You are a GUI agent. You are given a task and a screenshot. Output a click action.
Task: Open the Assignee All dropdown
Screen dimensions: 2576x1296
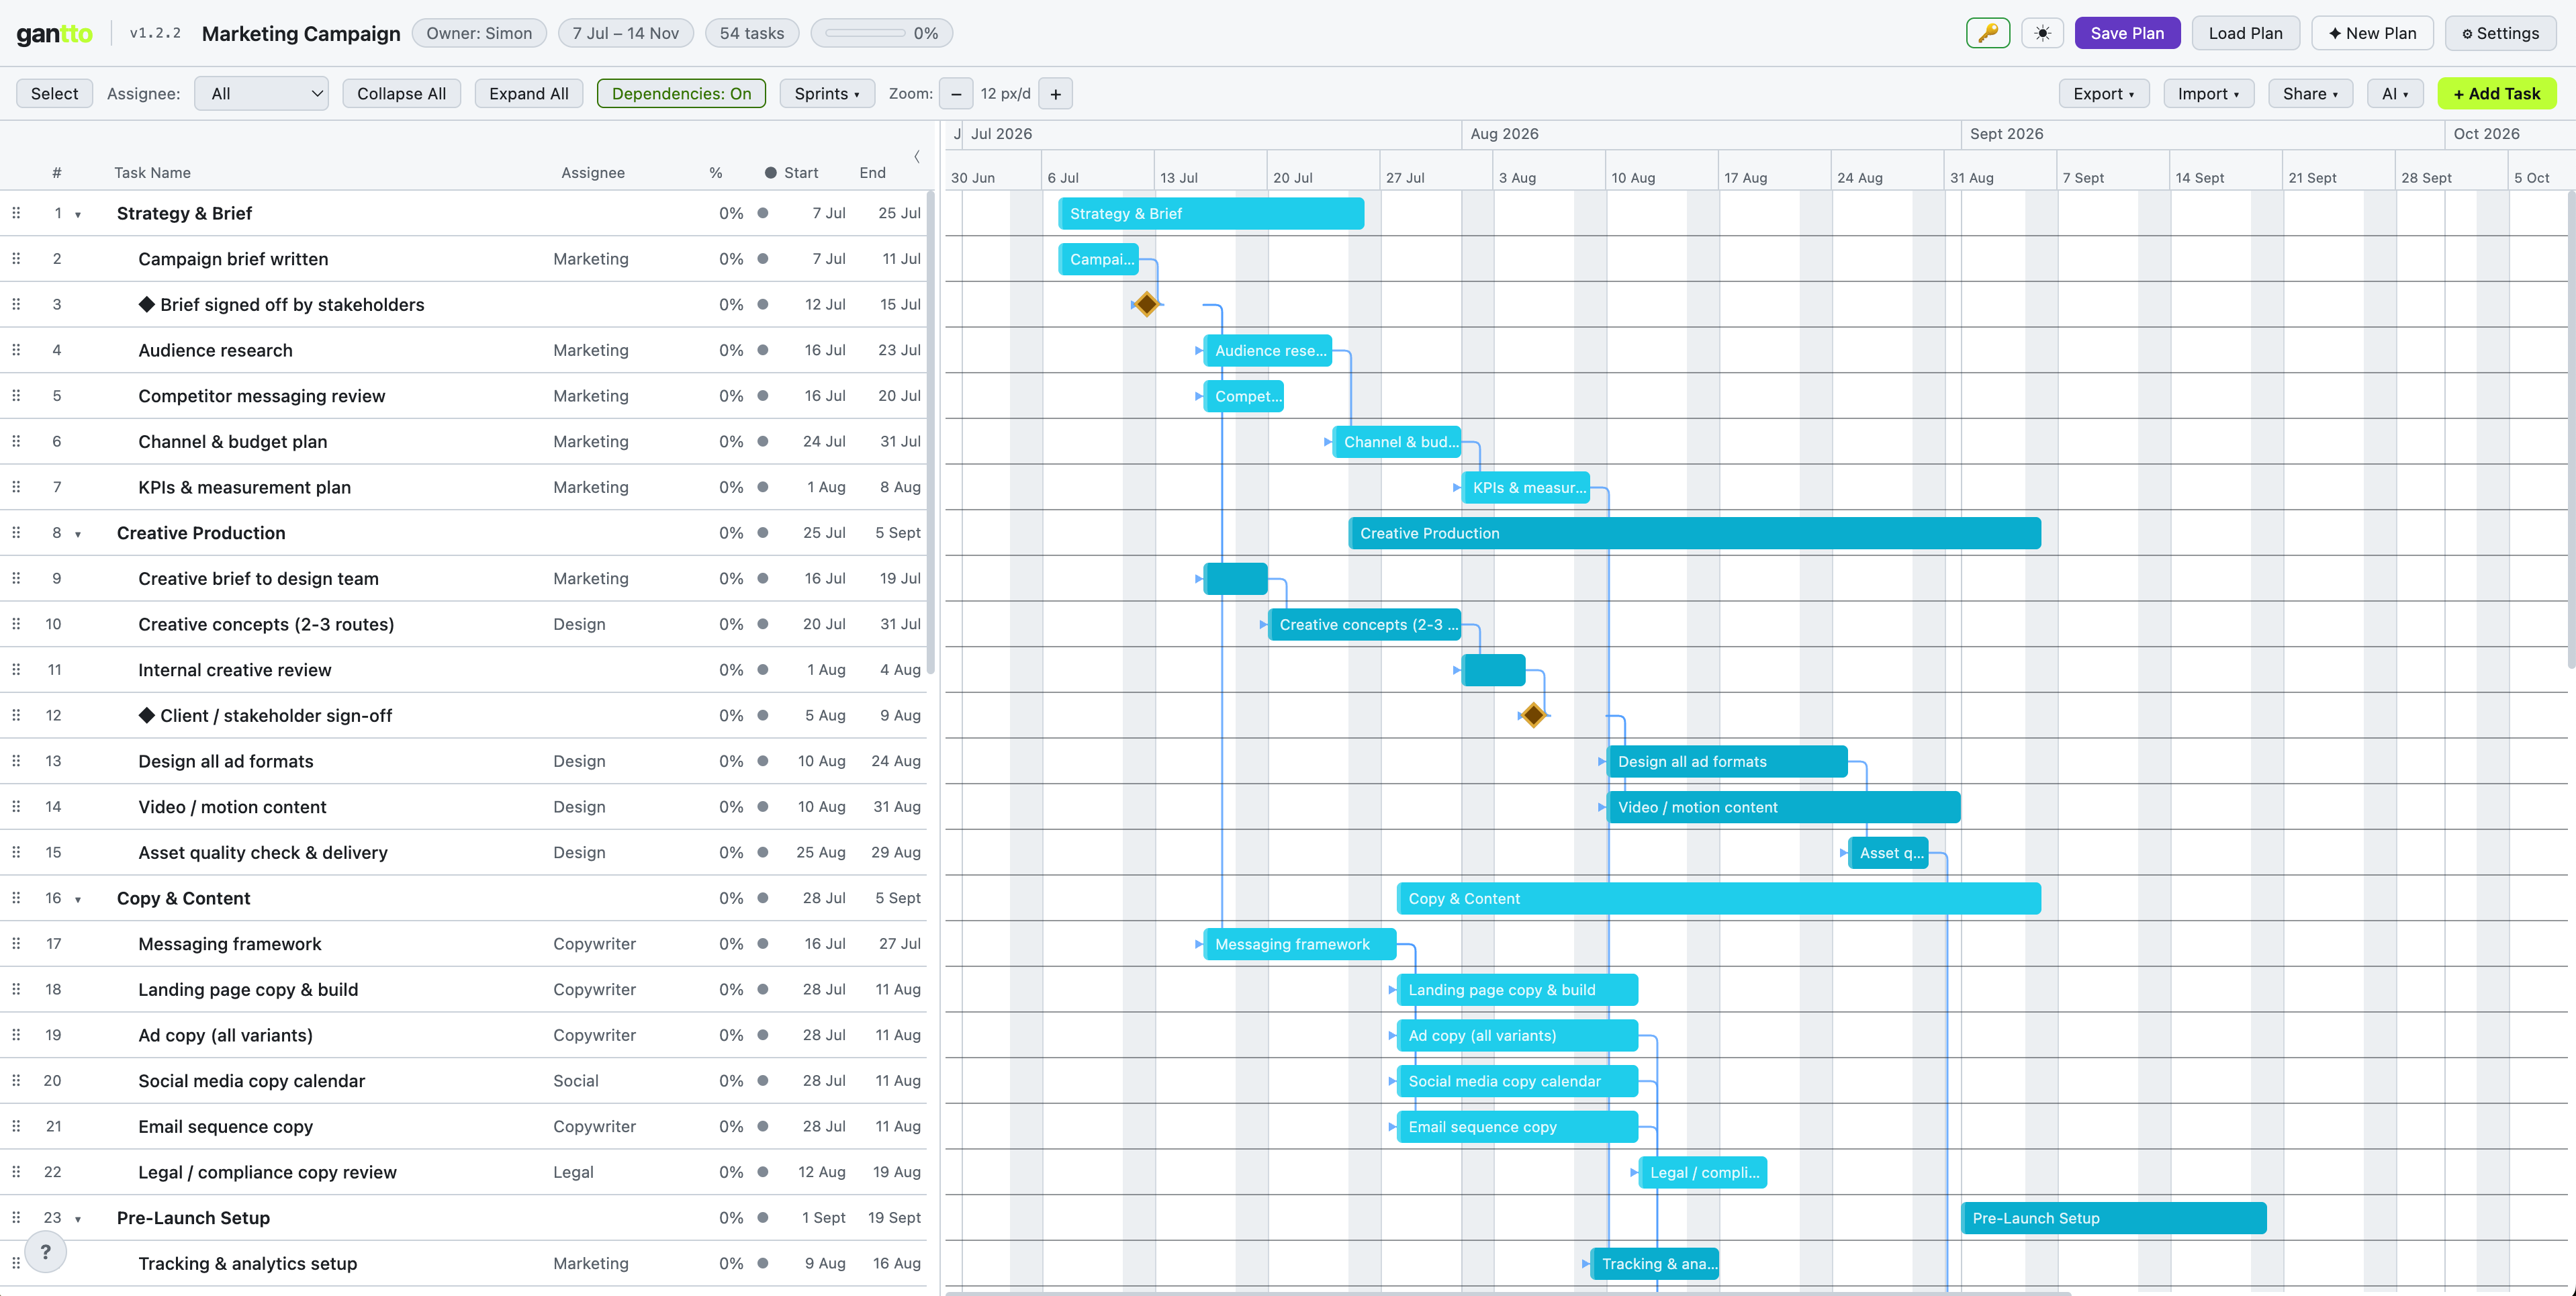point(262,94)
